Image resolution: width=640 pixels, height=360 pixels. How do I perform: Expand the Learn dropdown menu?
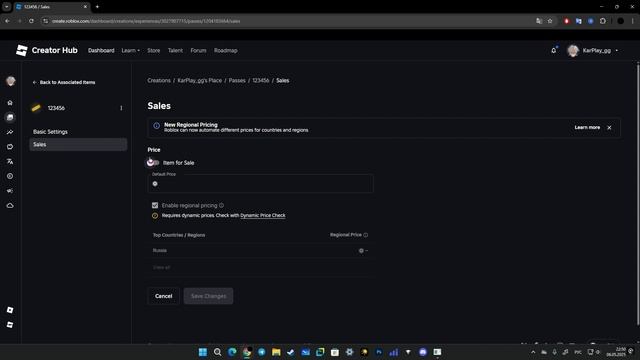(131, 51)
